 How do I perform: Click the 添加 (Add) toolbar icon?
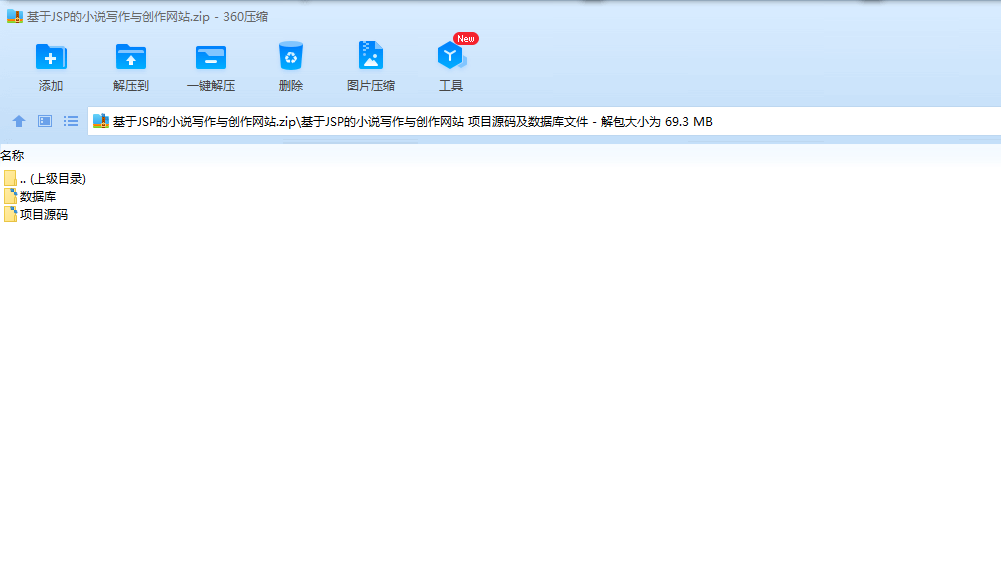(x=51, y=57)
